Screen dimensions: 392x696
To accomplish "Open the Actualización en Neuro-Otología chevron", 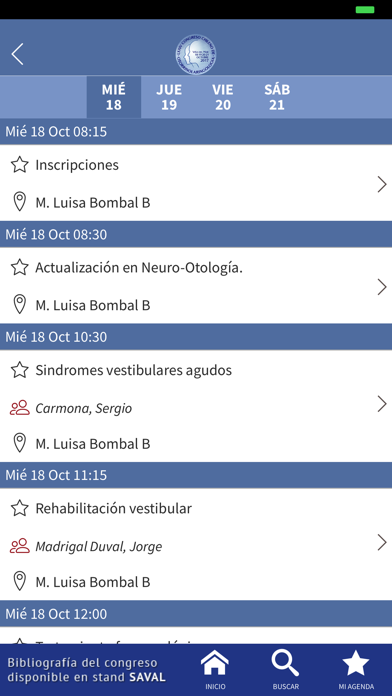I will pyautogui.click(x=382, y=287).
